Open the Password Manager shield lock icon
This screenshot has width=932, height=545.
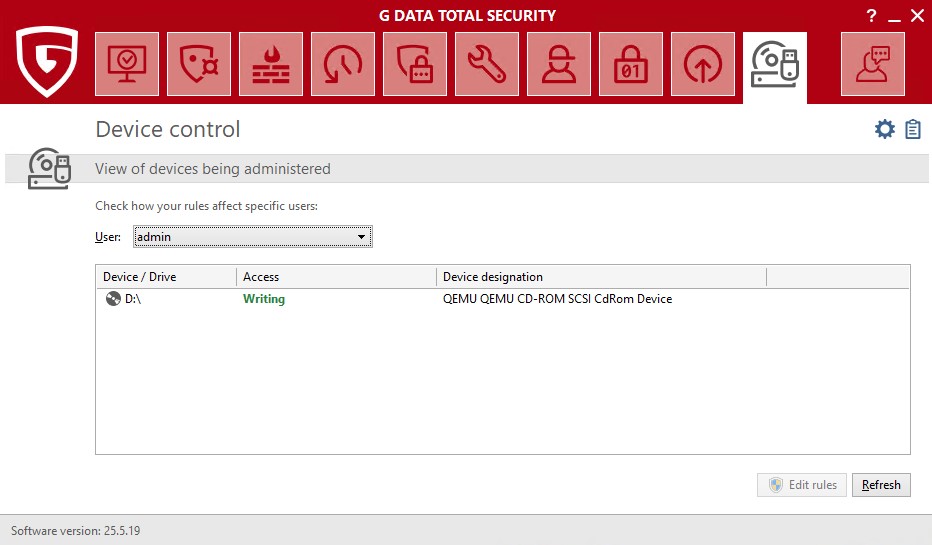(415, 64)
